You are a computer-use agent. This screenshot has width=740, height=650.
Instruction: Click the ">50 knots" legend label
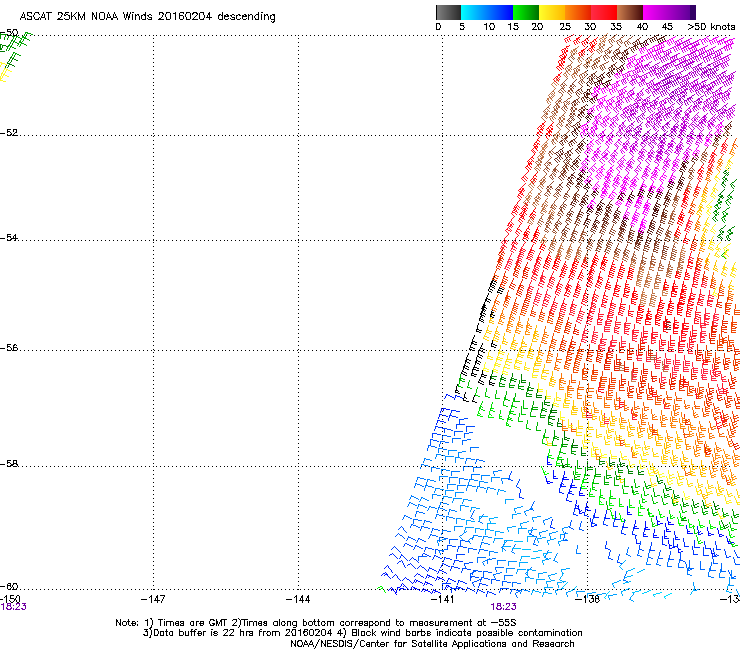(711, 27)
